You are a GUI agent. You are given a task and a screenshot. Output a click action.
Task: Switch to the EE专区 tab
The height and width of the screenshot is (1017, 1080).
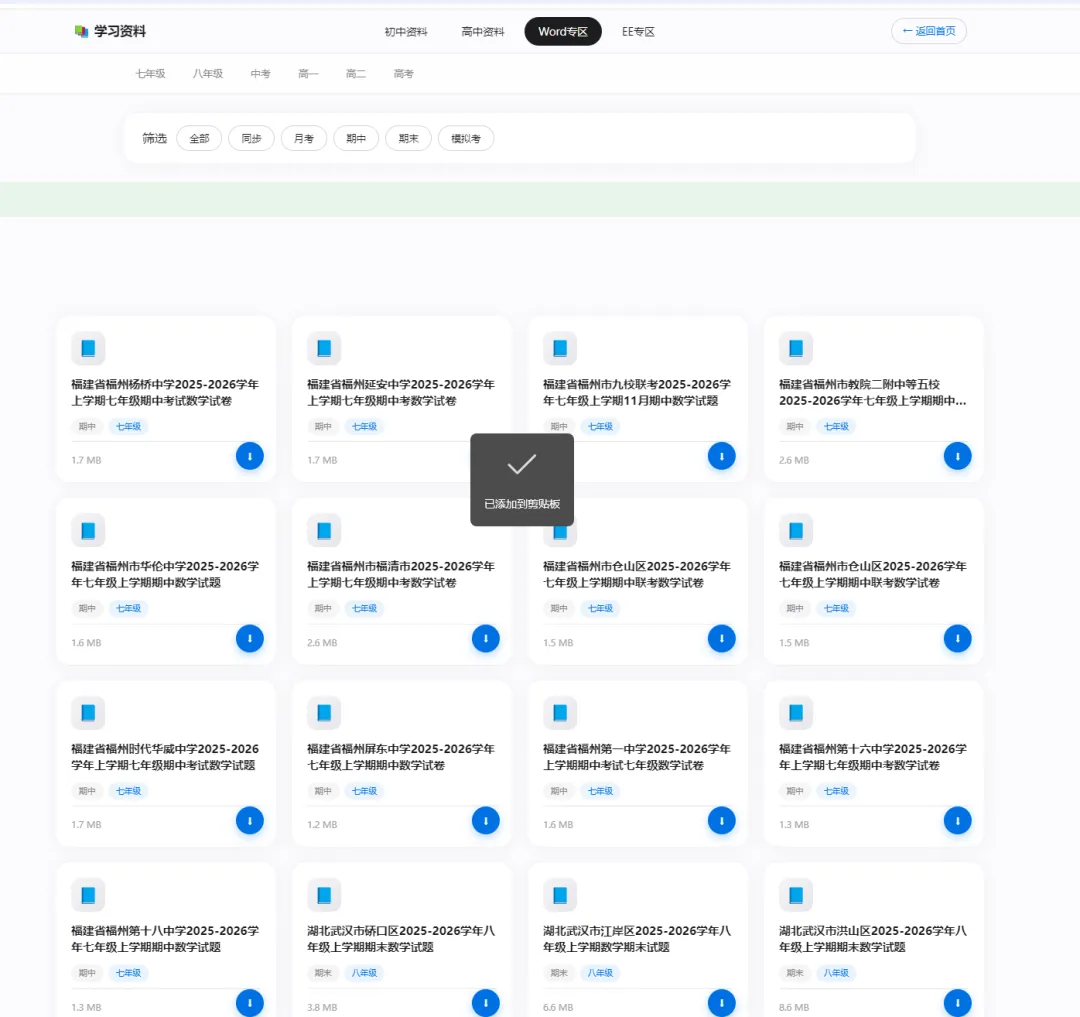click(x=638, y=32)
